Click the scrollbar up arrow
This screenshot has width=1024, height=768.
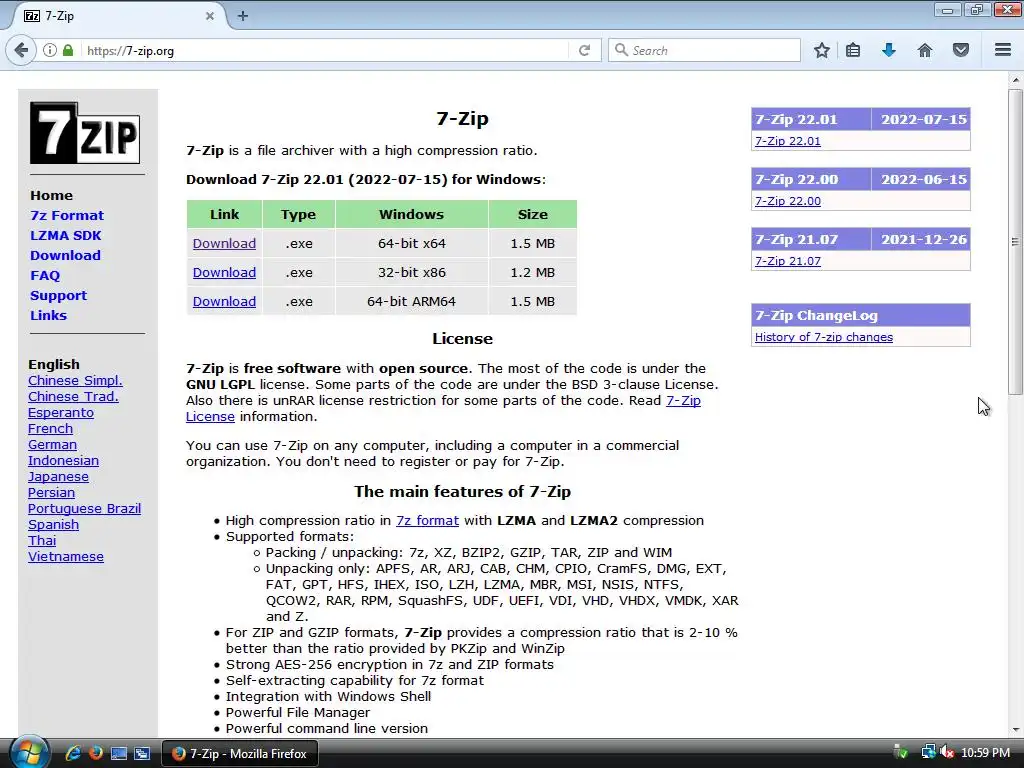1015,80
